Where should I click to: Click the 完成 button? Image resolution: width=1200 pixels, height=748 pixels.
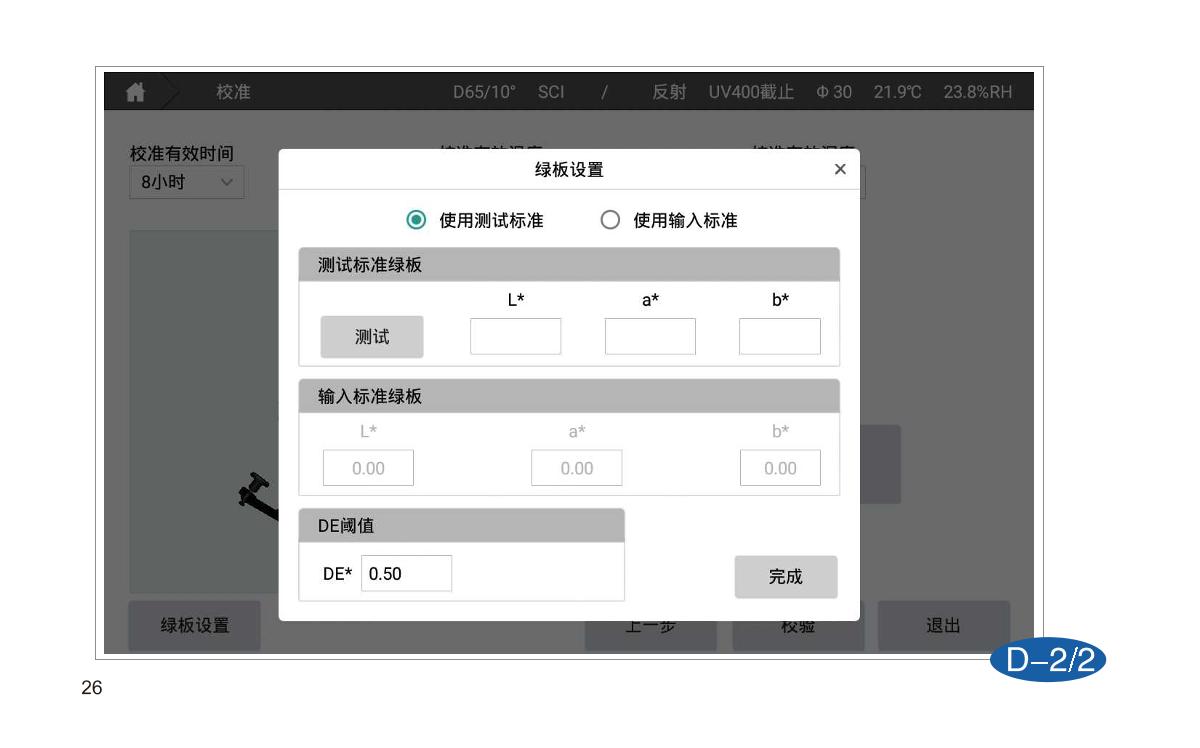pyautogui.click(x=785, y=577)
